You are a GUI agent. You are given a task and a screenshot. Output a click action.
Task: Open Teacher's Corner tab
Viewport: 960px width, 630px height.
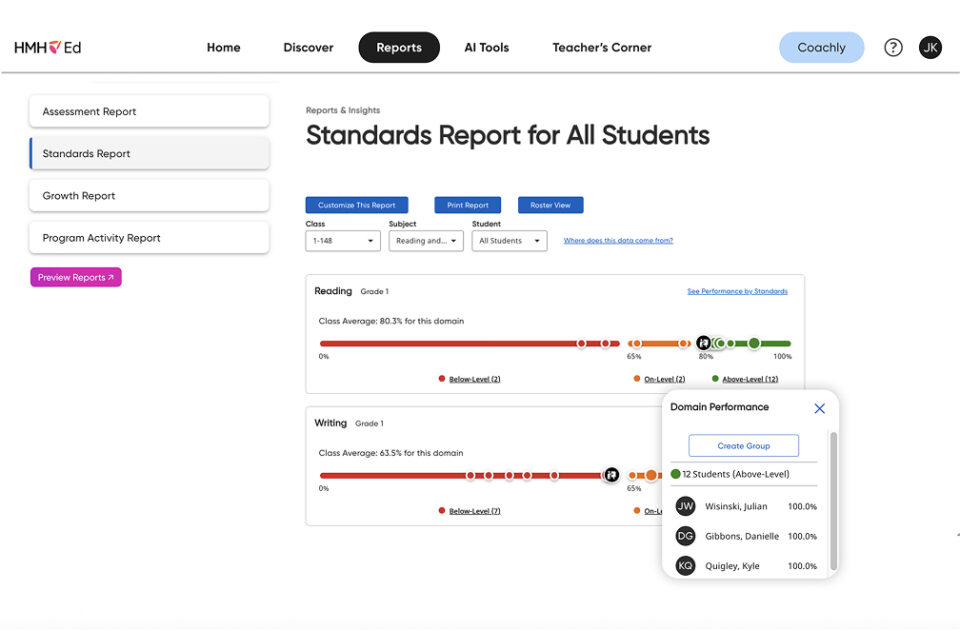(x=602, y=47)
